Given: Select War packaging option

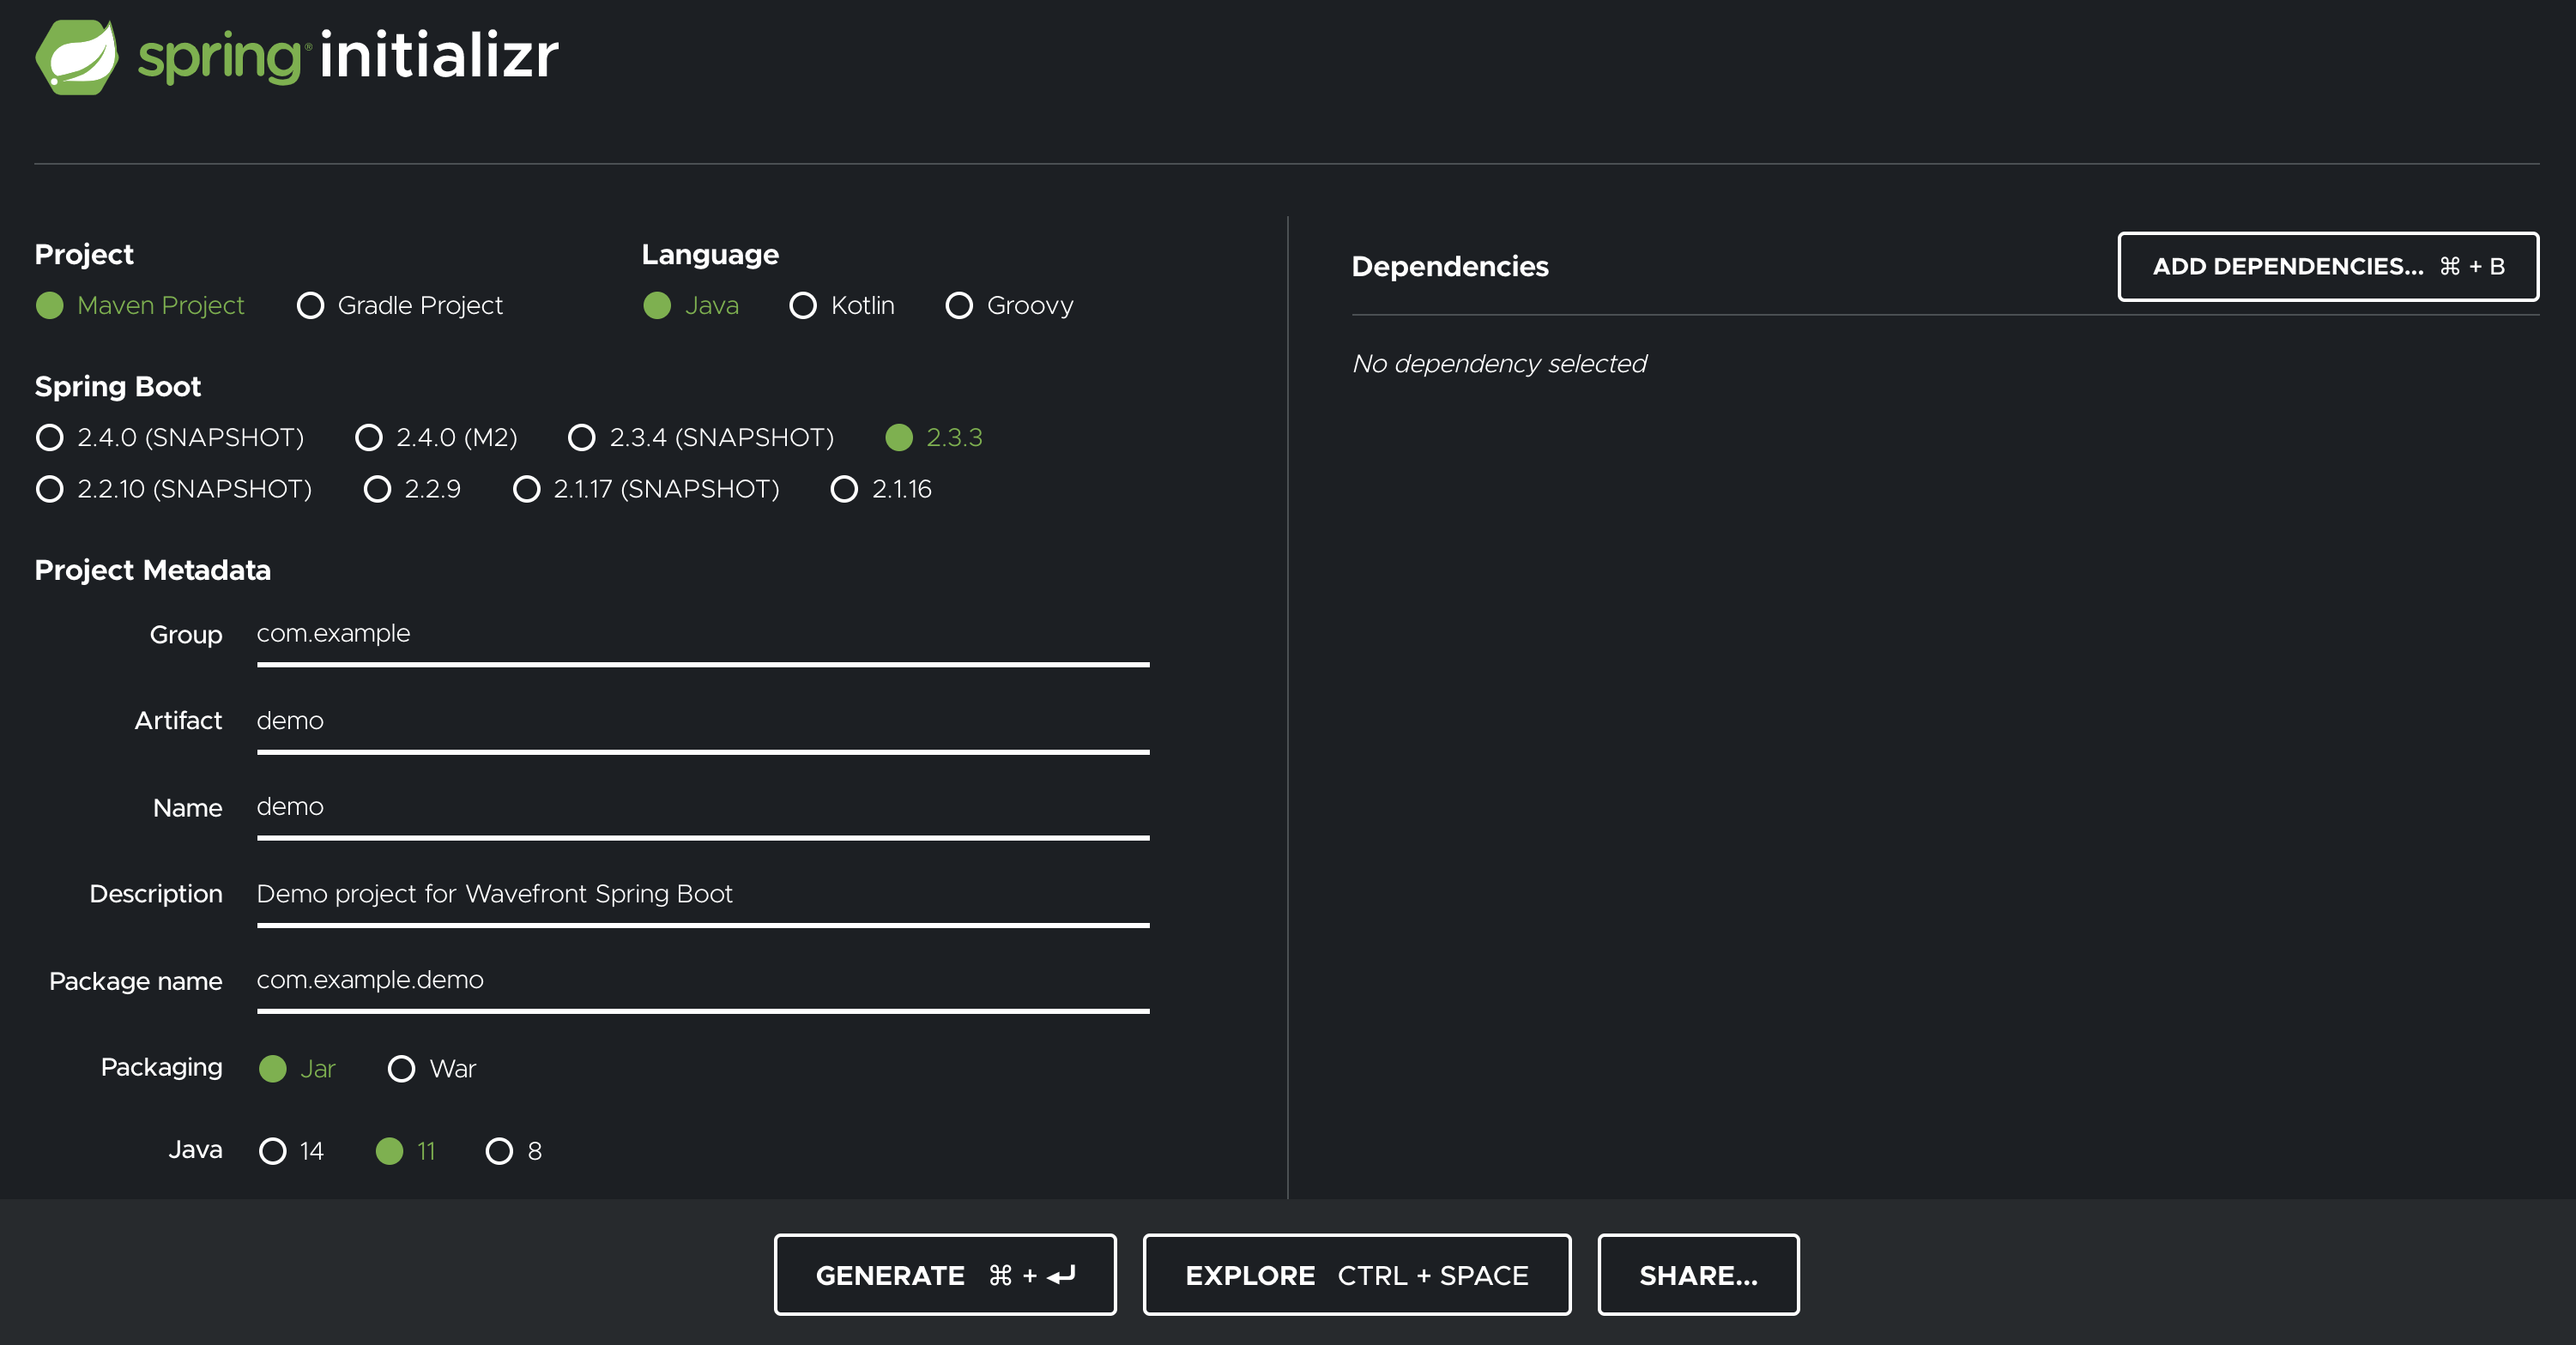Looking at the screenshot, I should pos(432,1069).
